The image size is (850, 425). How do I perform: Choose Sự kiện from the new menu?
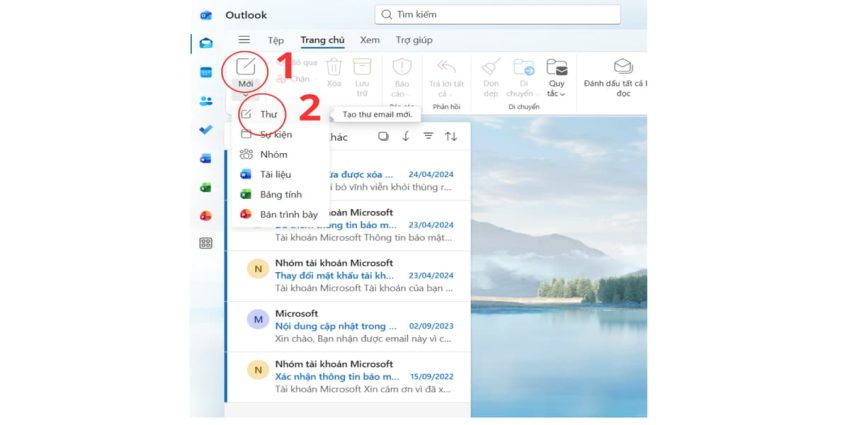pyautogui.click(x=280, y=134)
